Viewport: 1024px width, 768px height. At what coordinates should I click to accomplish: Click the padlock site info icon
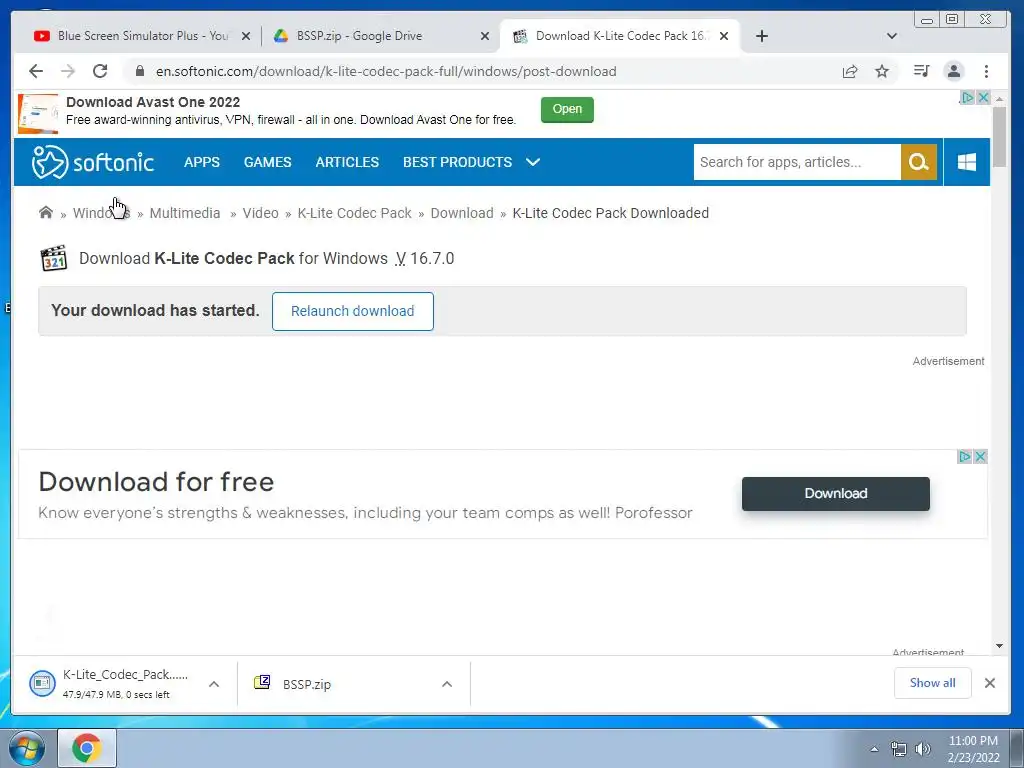pyautogui.click(x=139, y=71)
